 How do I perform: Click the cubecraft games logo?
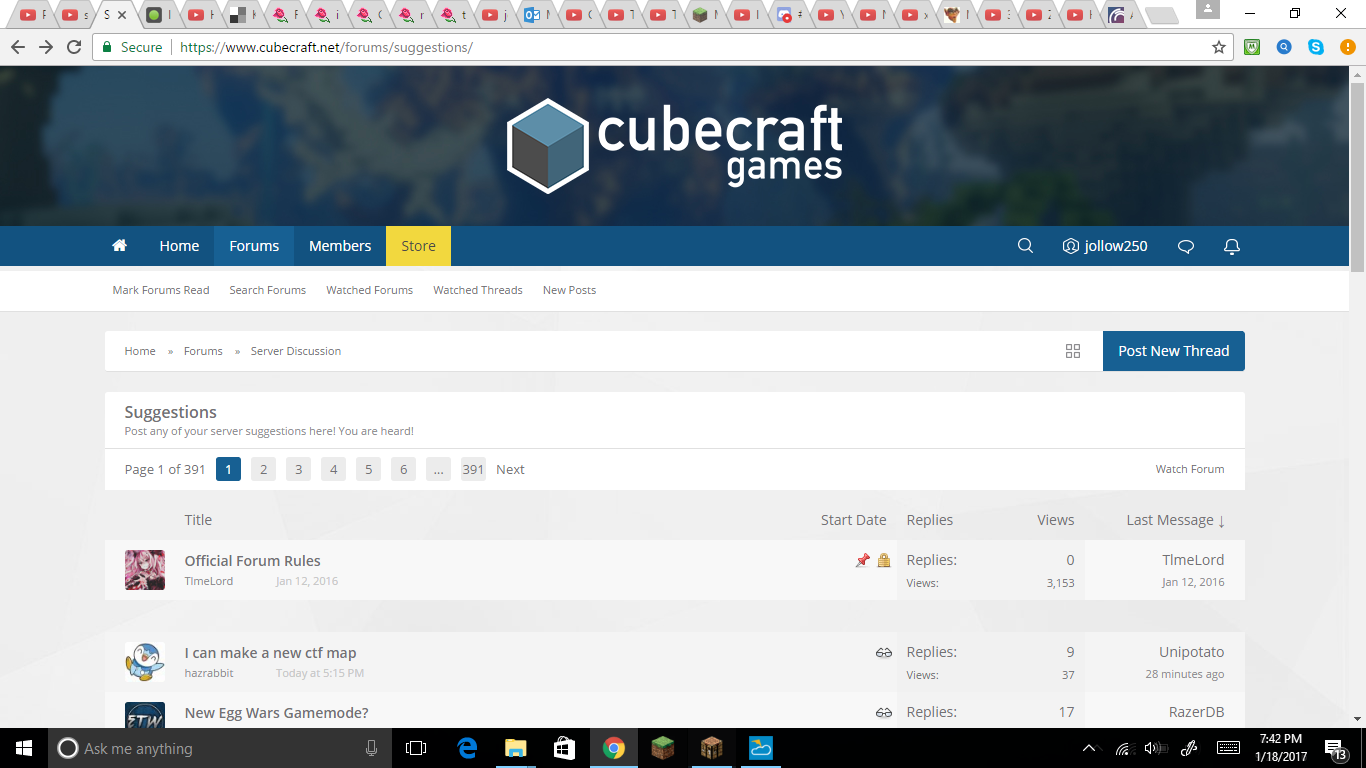click(675, 146)
